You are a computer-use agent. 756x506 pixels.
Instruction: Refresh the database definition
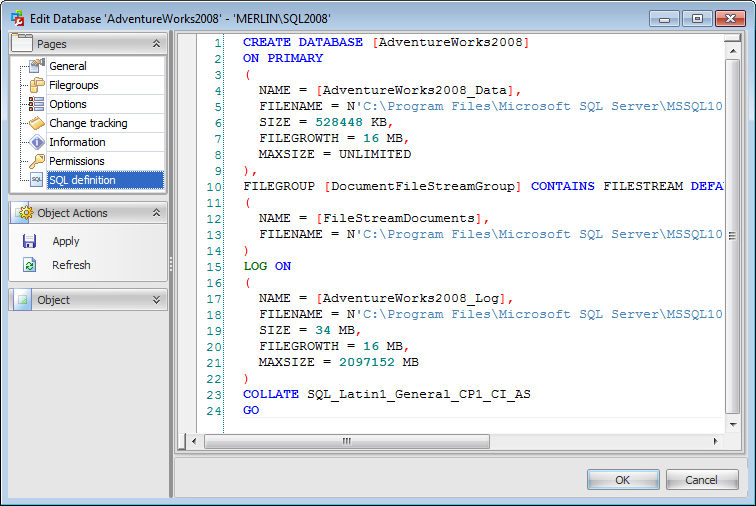click(x=71, y=265)
